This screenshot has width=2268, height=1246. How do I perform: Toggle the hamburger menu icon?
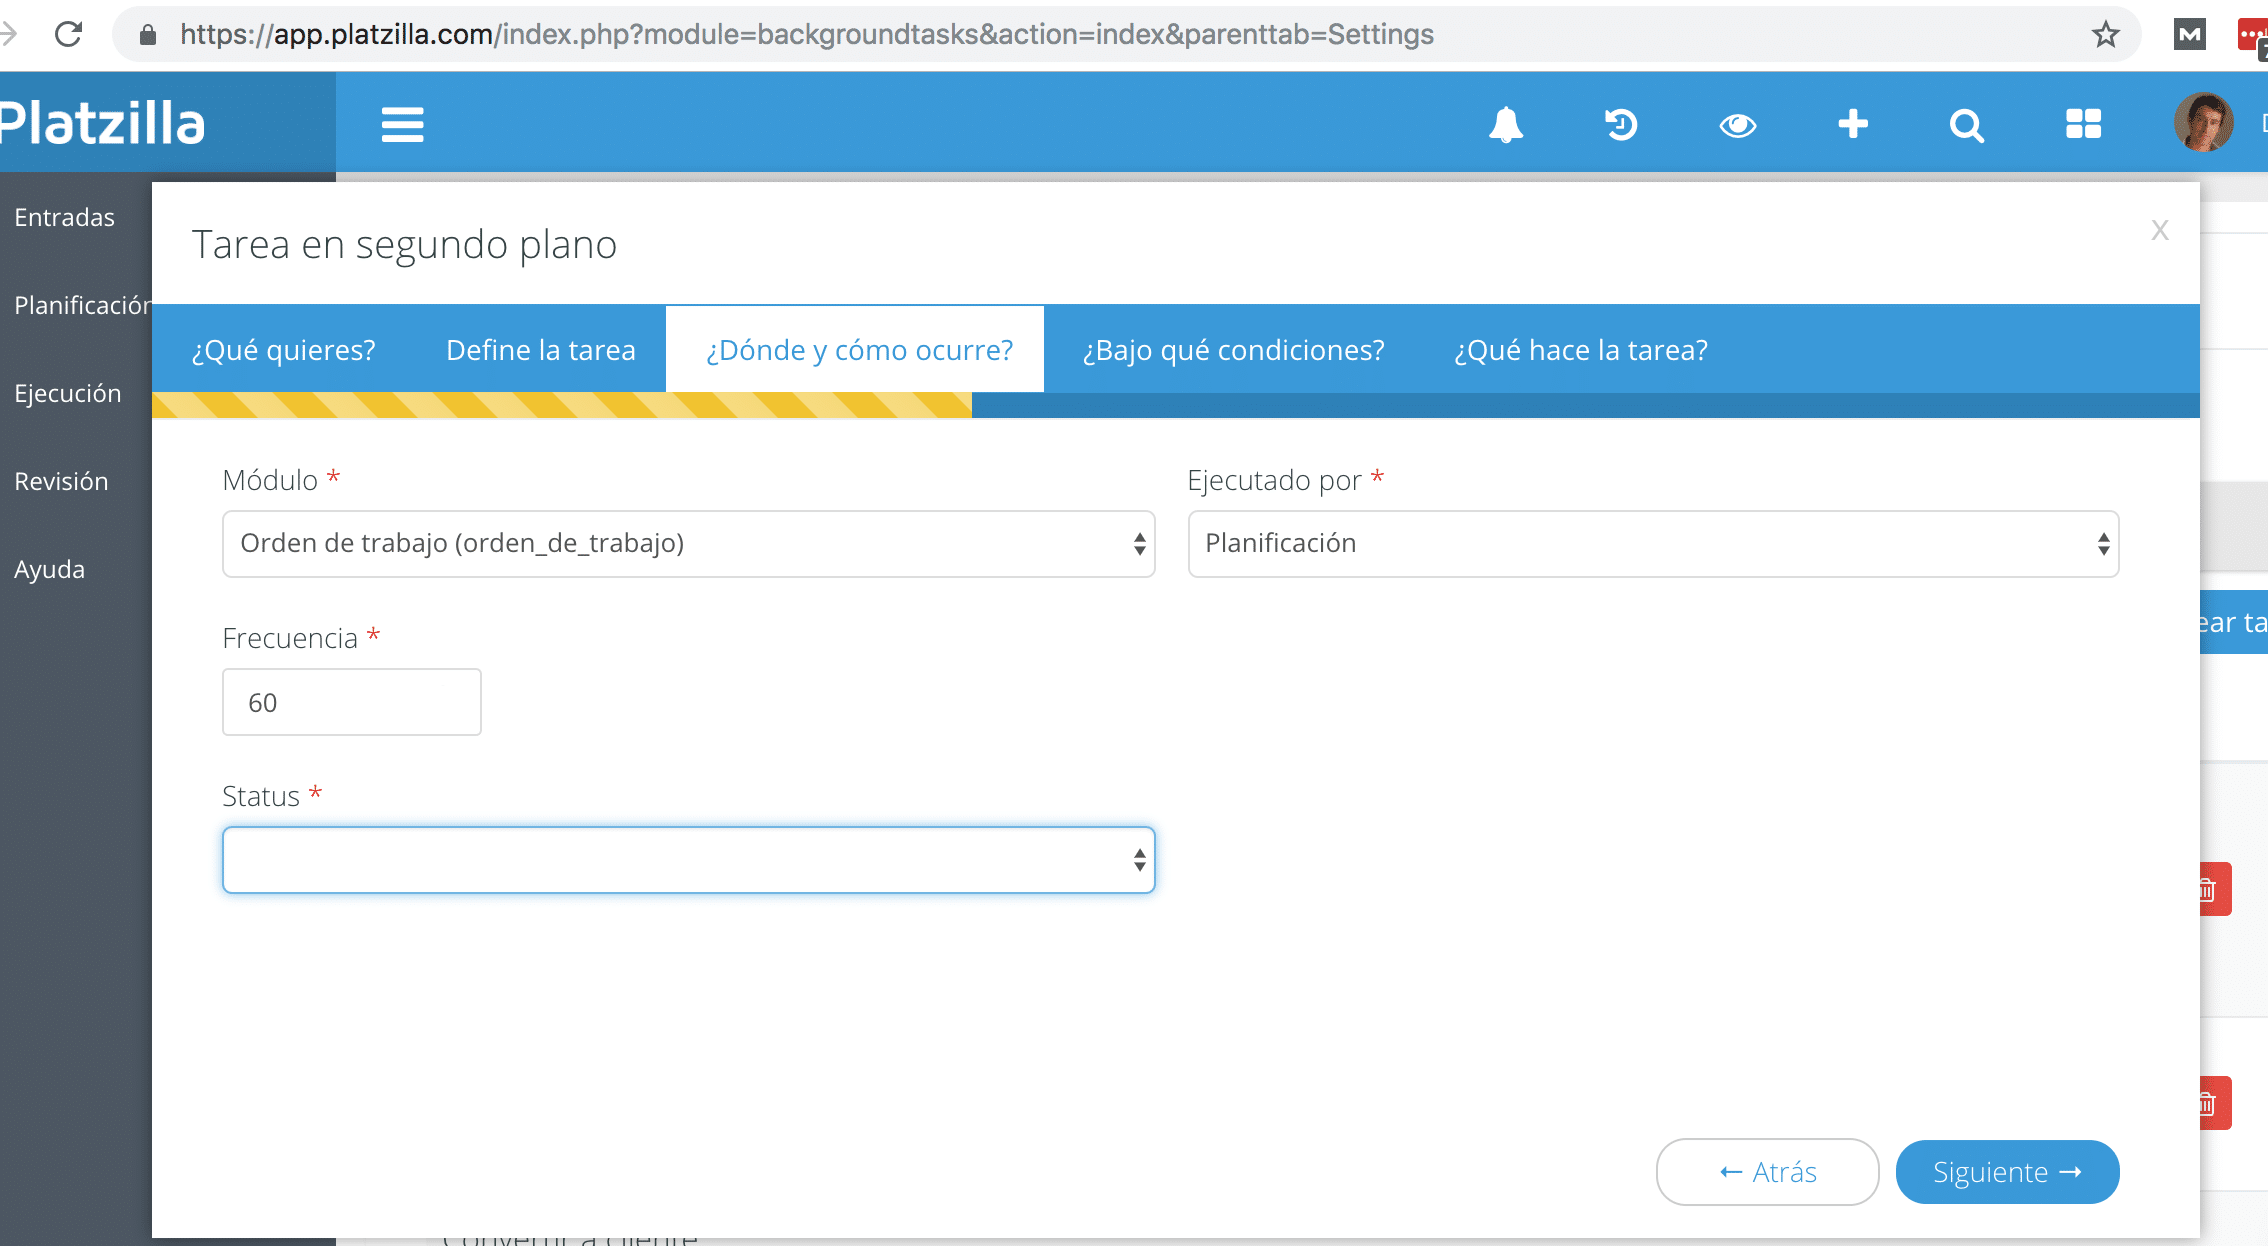402,125
